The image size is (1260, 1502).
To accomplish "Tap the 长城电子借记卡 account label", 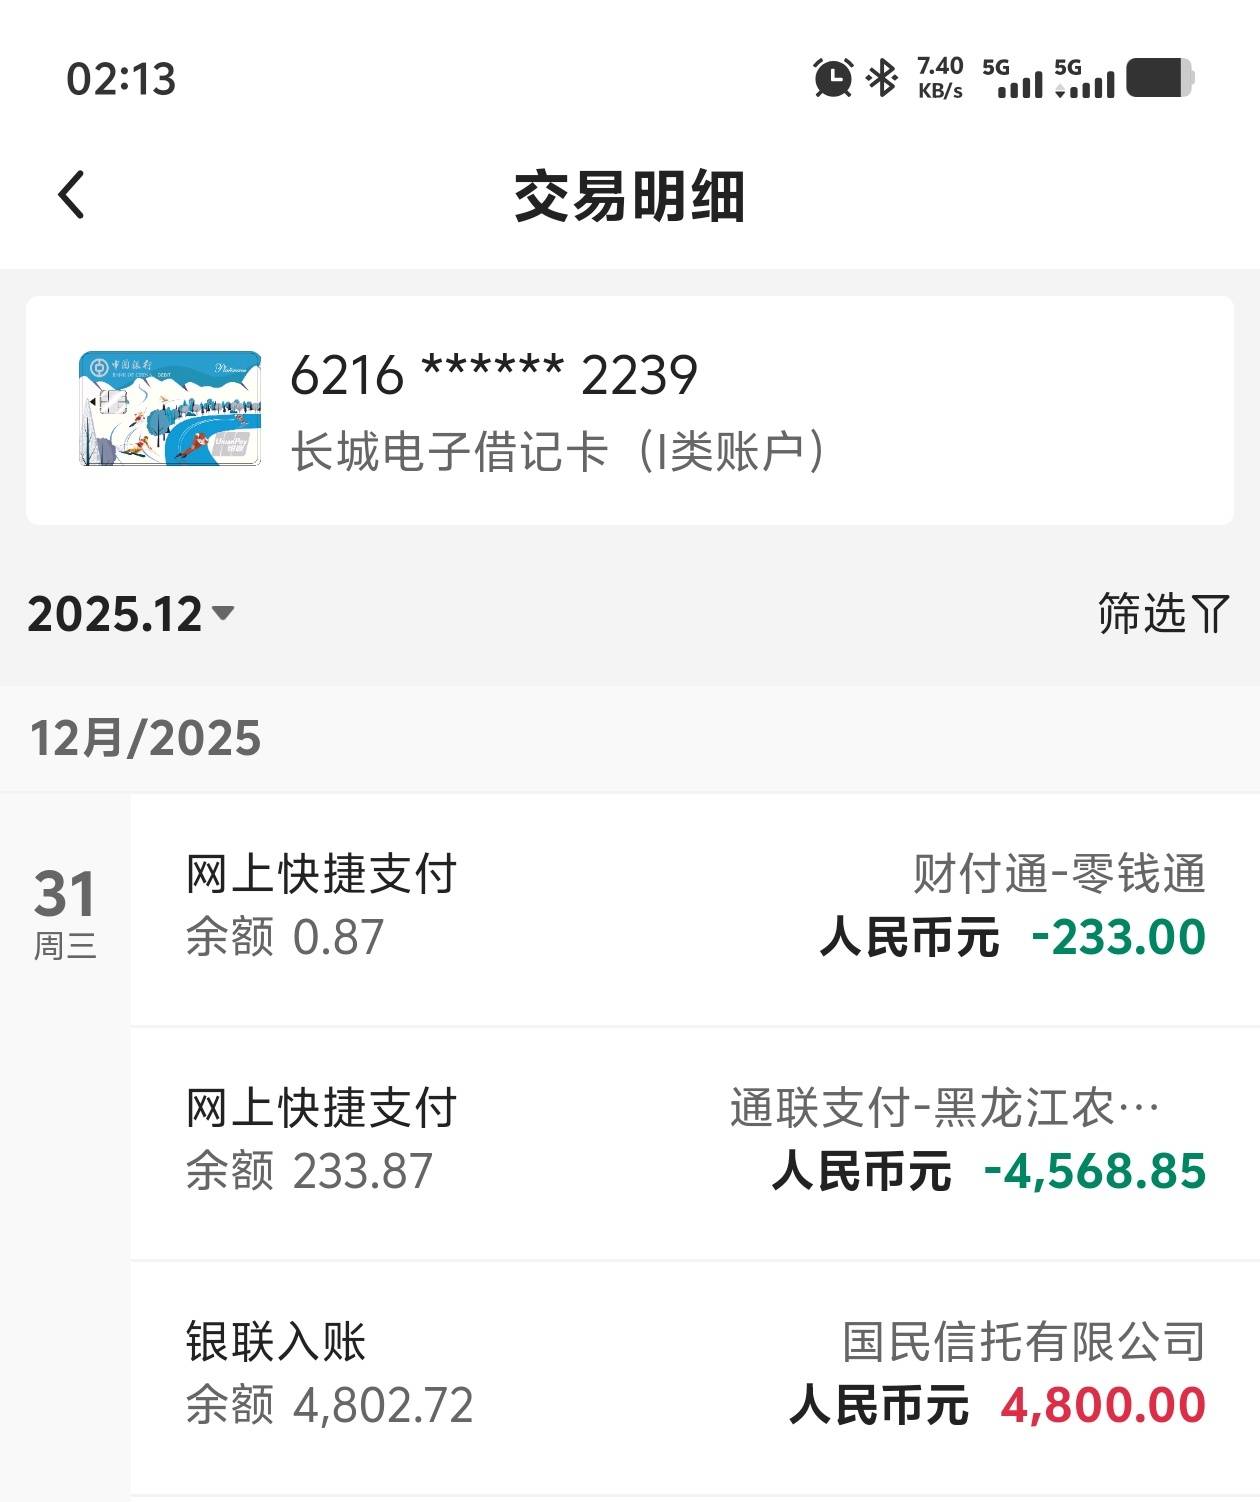I will [x=558, y=452].
